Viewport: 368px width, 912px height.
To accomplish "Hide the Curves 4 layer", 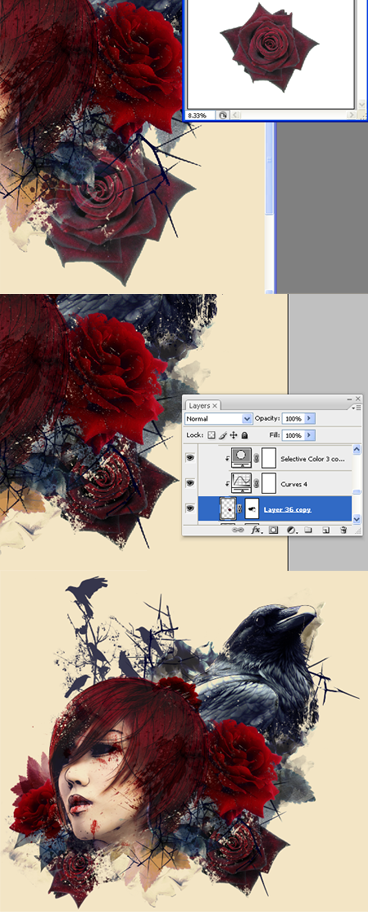I will tap(190, 482).
